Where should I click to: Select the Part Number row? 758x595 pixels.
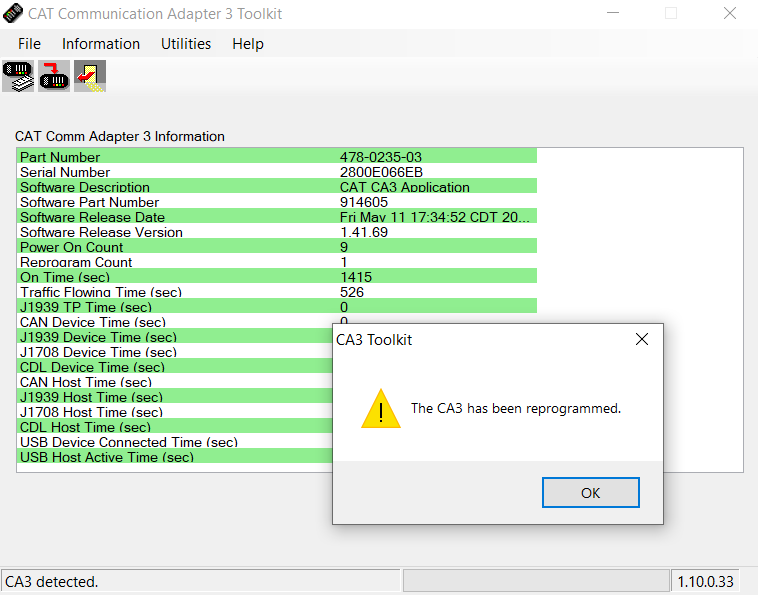tap(277, 157)
